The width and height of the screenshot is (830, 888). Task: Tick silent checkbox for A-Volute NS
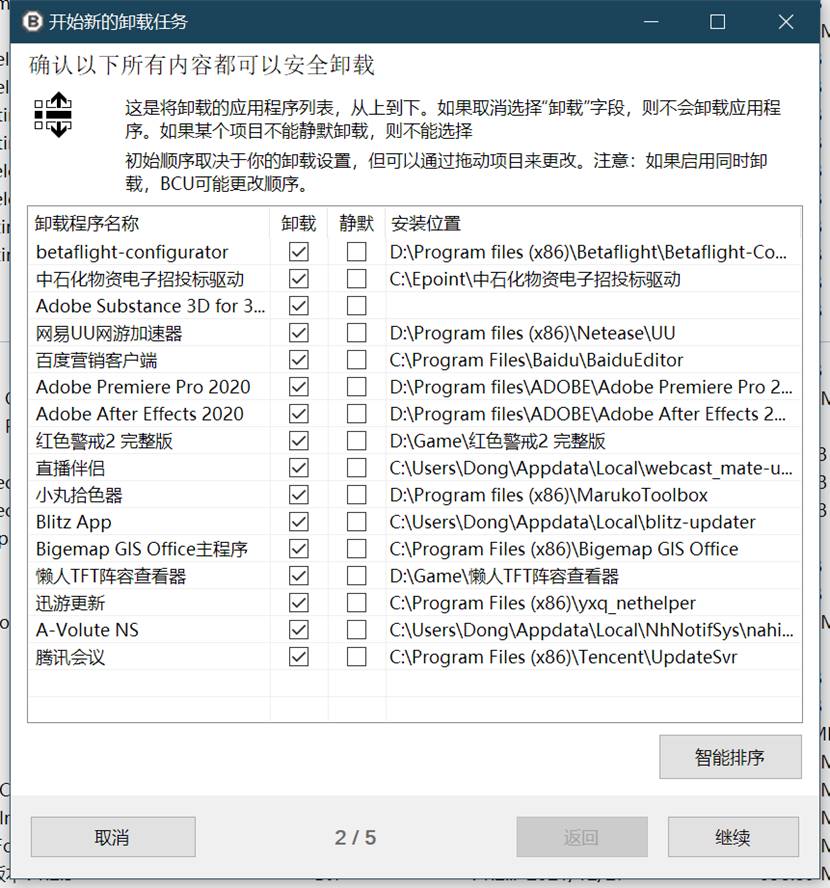pos(357,630)
